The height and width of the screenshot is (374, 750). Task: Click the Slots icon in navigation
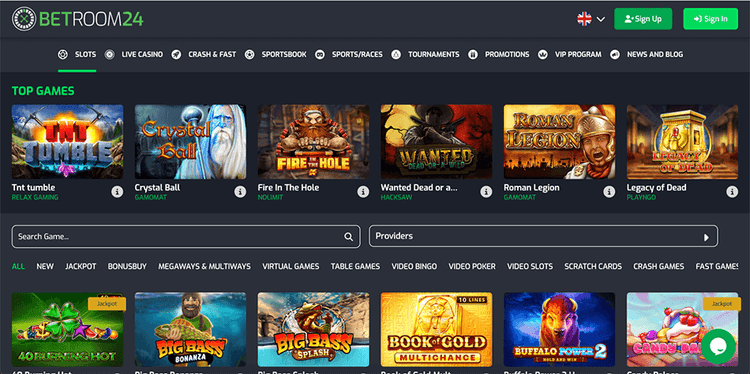(63, 55)
